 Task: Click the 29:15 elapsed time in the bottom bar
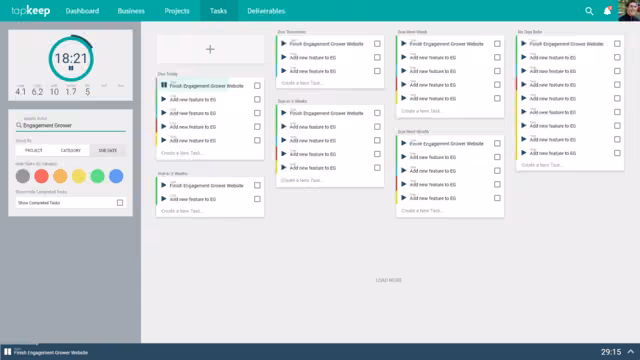(x=611, y=352)
